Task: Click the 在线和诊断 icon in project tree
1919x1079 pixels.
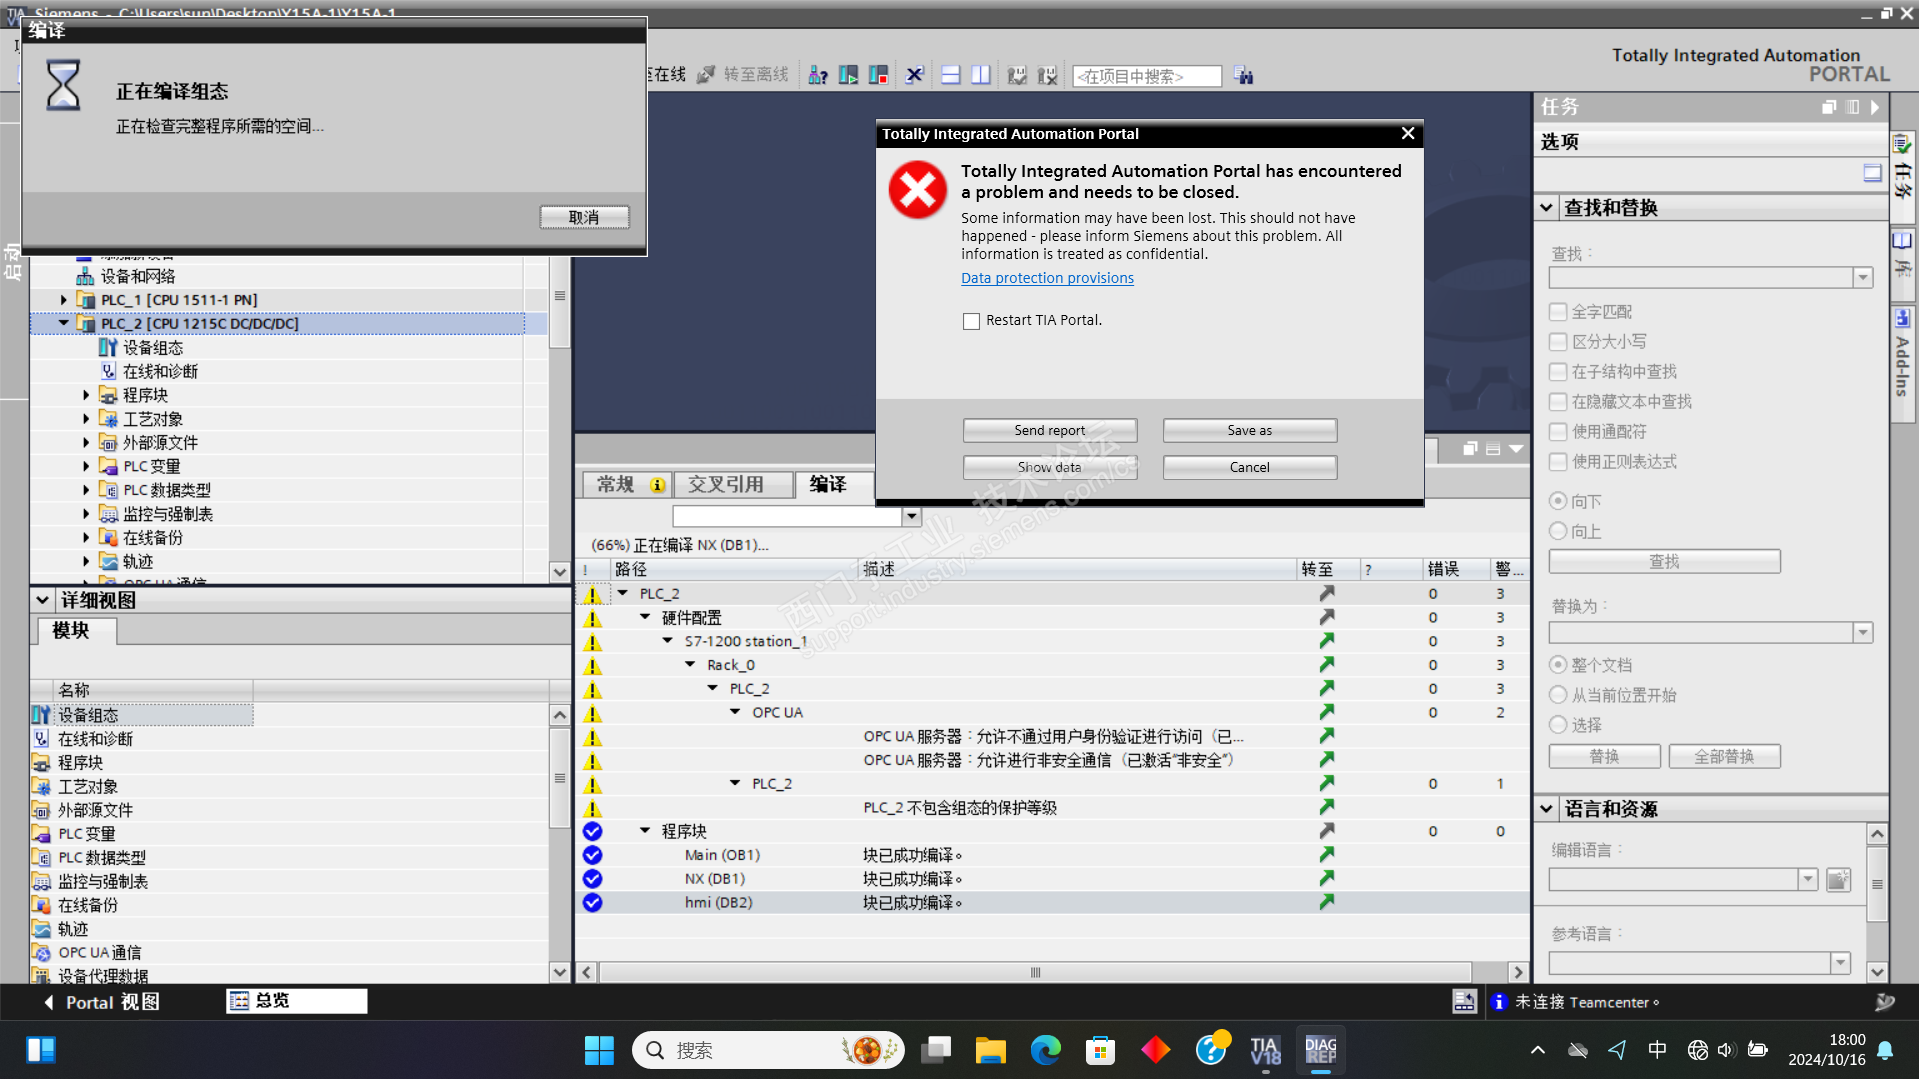Action: [108, 371]
